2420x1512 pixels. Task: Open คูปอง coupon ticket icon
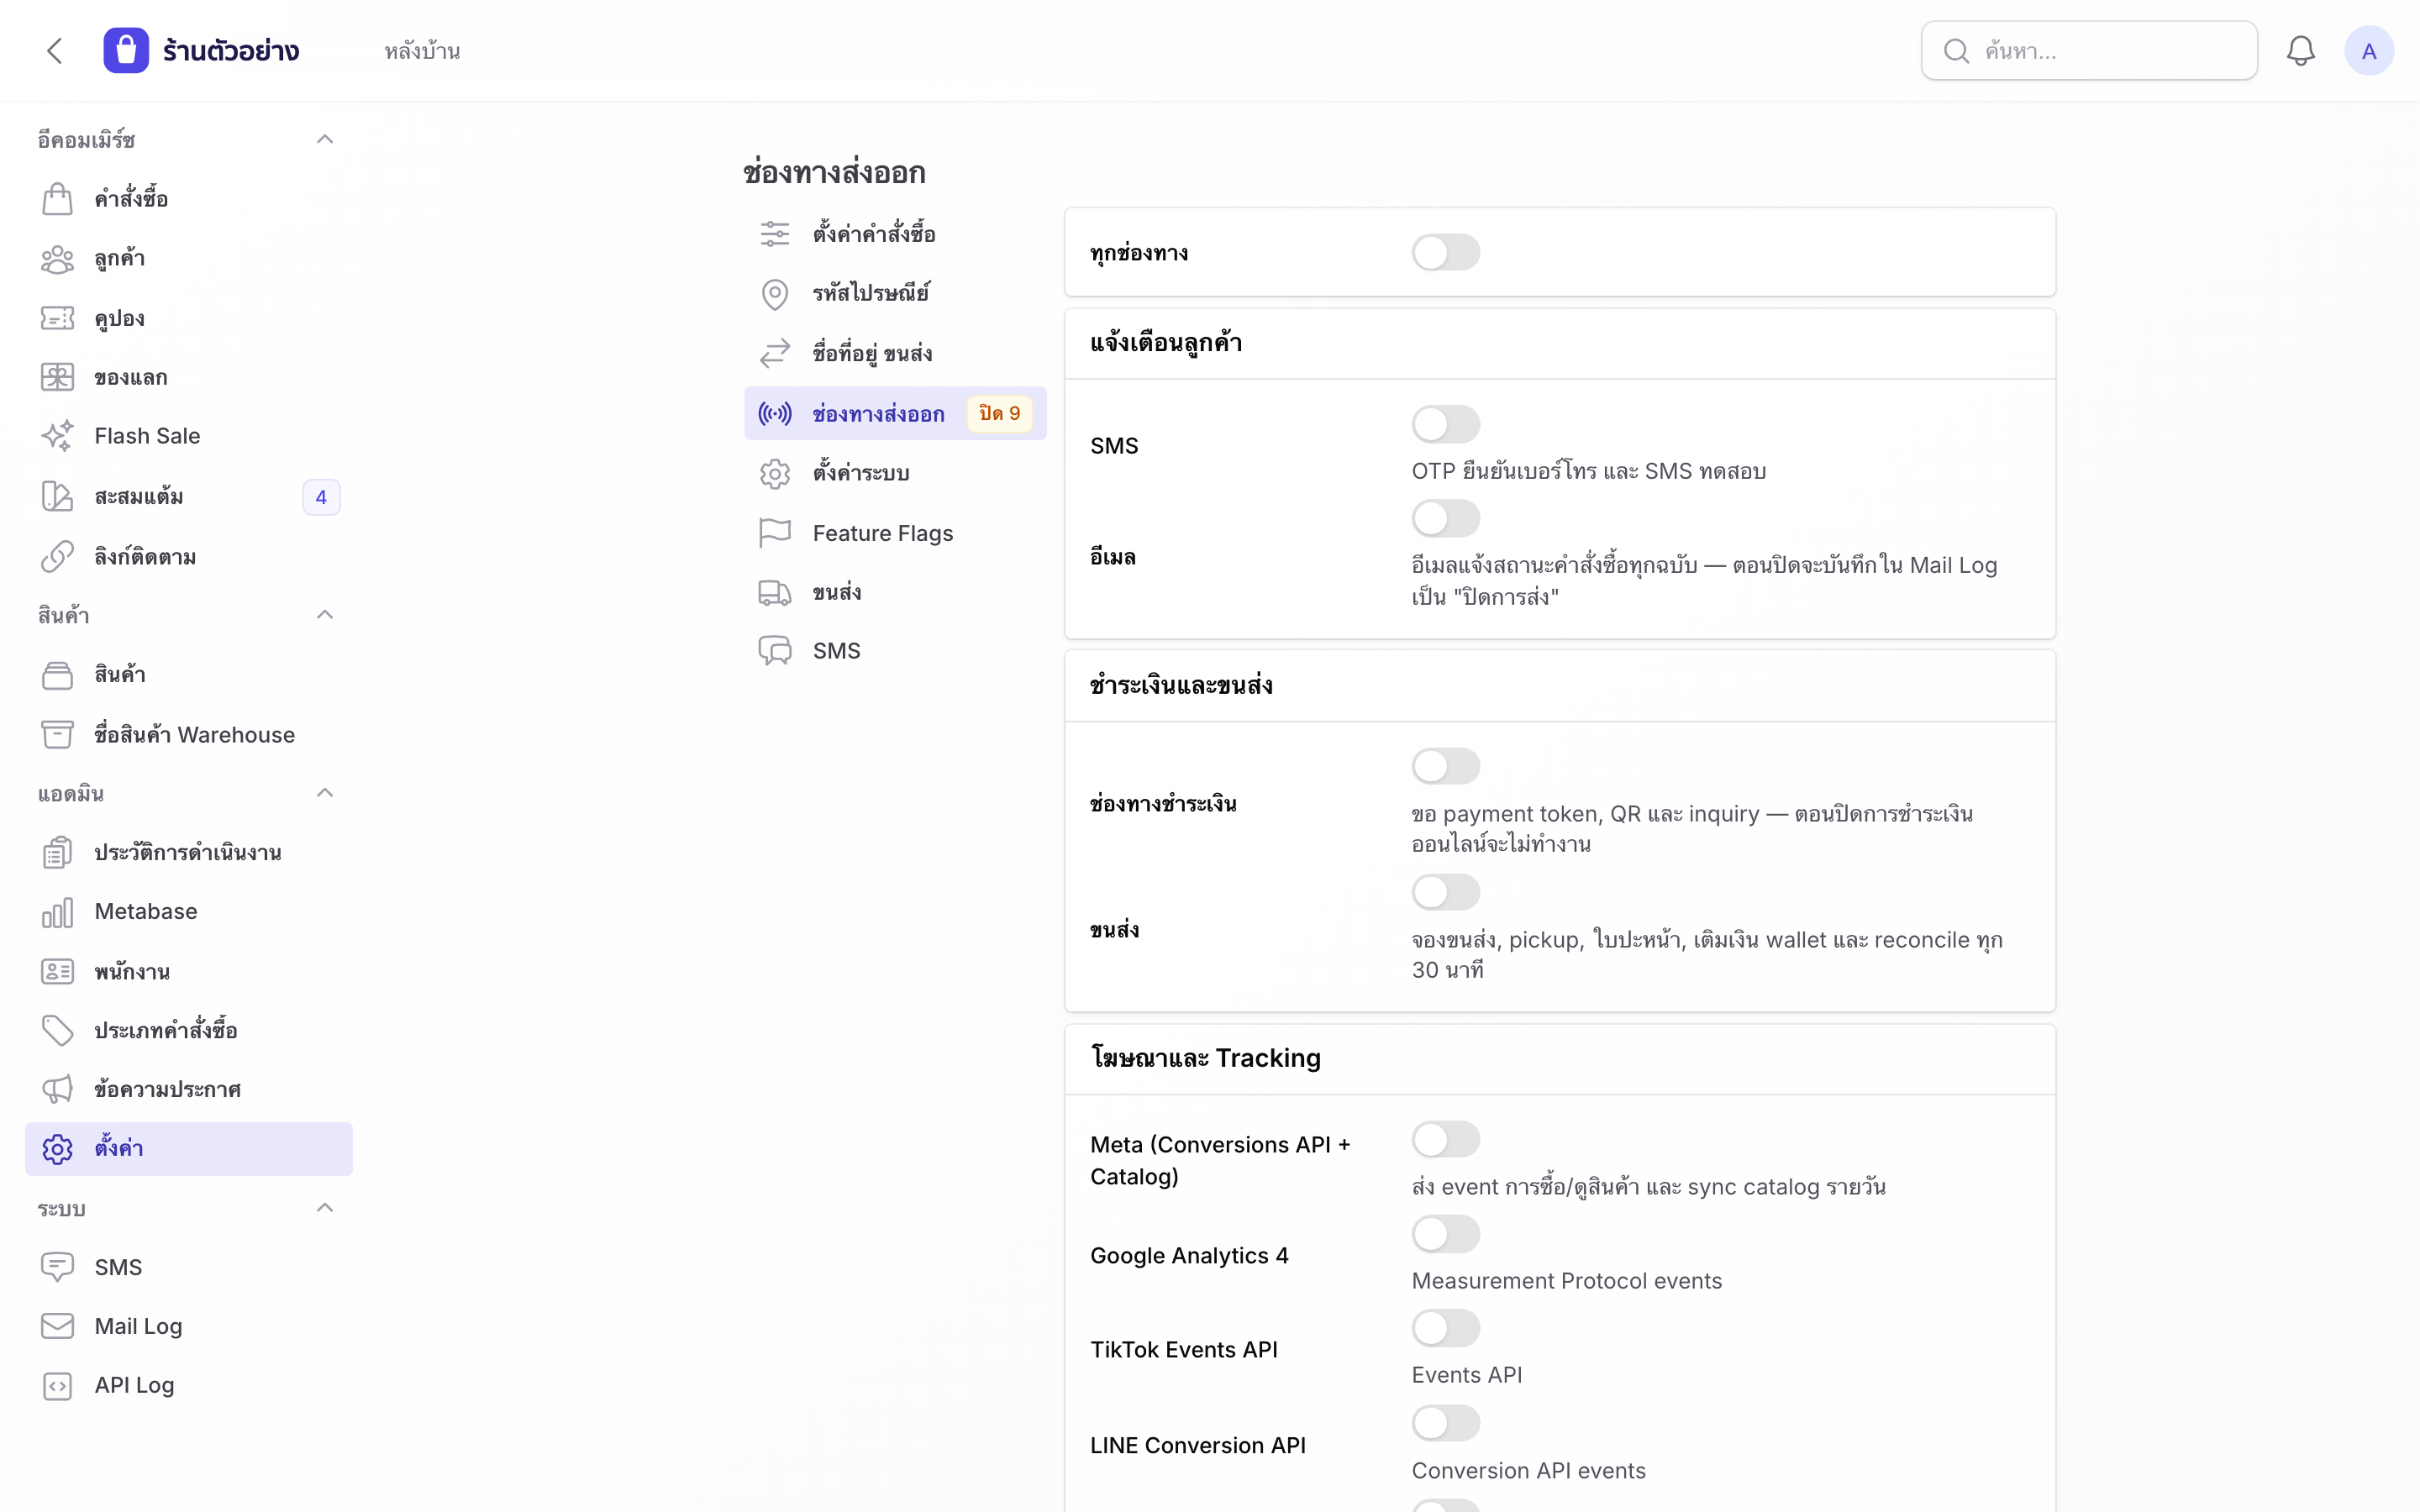click(58, 318)
